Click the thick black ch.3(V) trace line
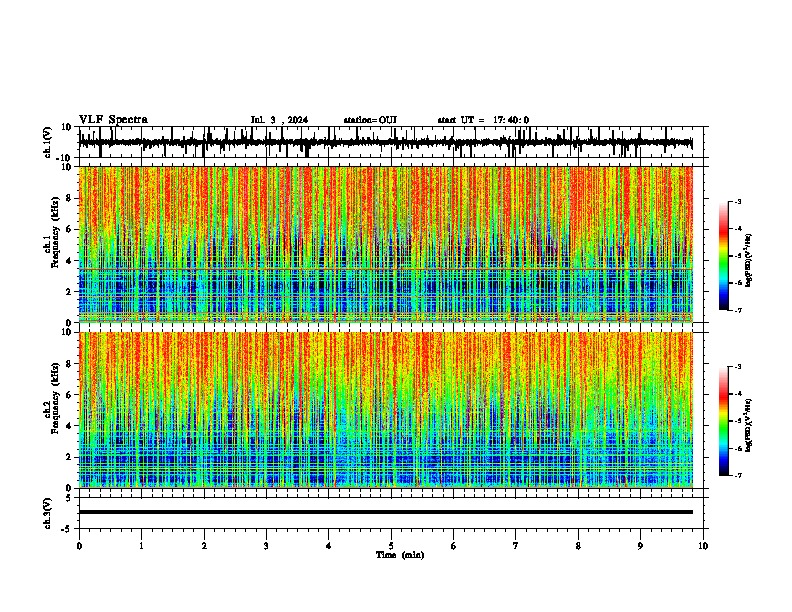 click(386, 512)
